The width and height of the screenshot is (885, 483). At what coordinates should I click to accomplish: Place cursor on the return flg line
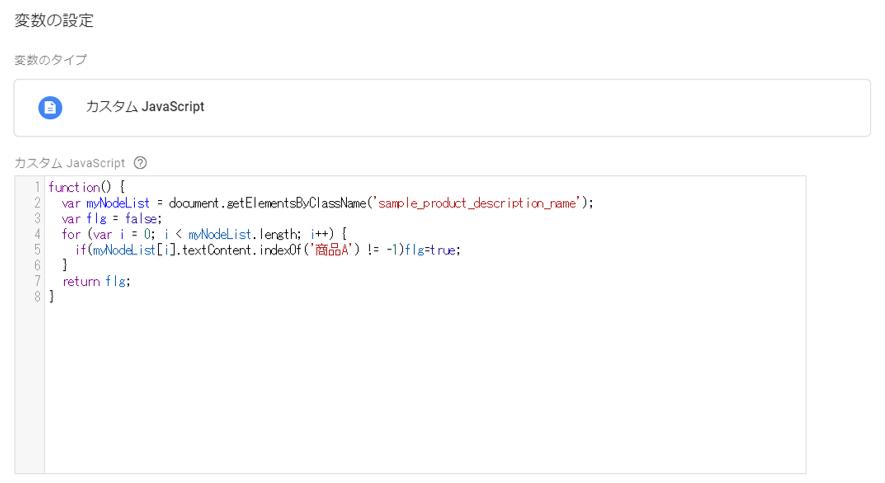pyautogui.click(x=97, y=281)
